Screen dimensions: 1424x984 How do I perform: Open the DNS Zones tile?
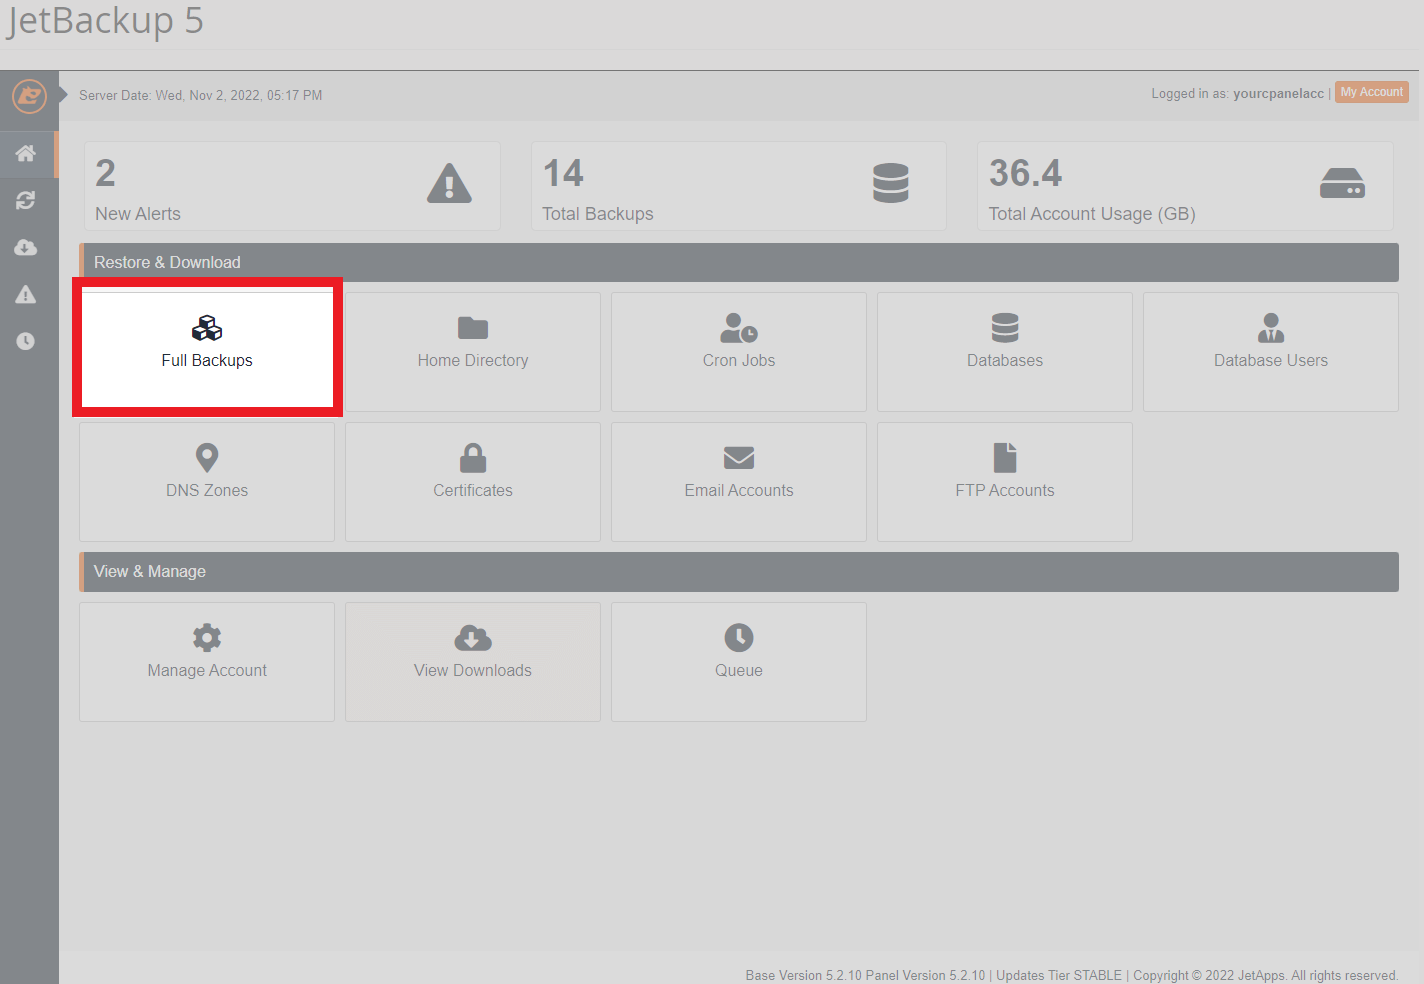point(207,481)
